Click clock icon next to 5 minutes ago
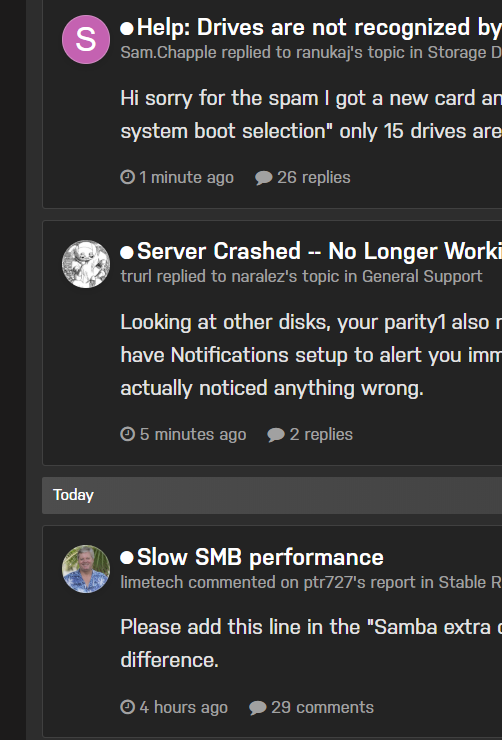Viewport: 502px width, 740px height. pyautogui.click(x=127, y=434)
